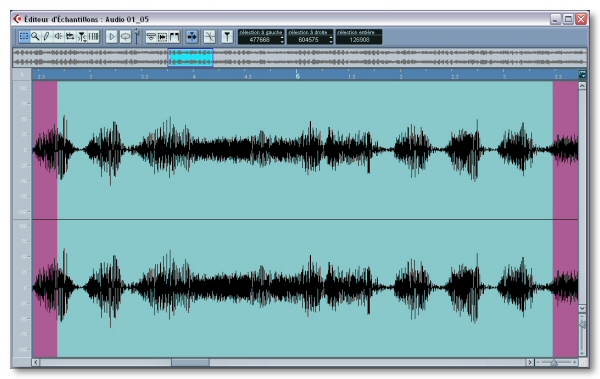The image size is (600, 379).
Task: Click the 'sélection entière' value 126908
Action: coord(359,40)
